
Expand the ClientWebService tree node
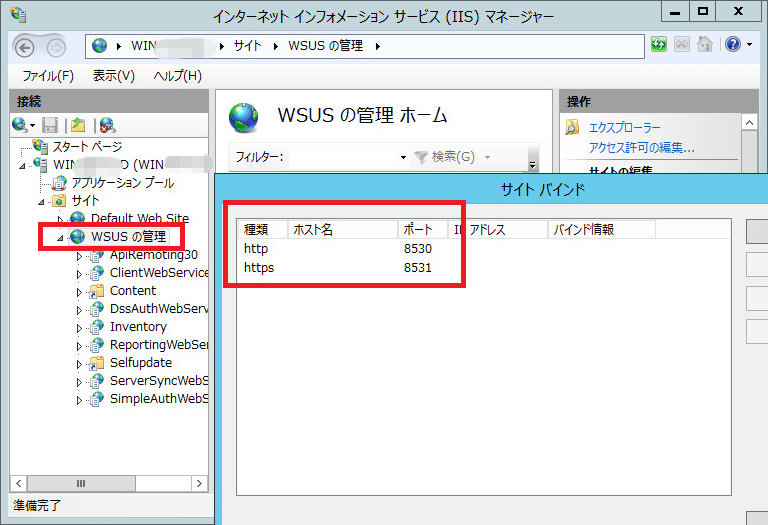[79, 274]
